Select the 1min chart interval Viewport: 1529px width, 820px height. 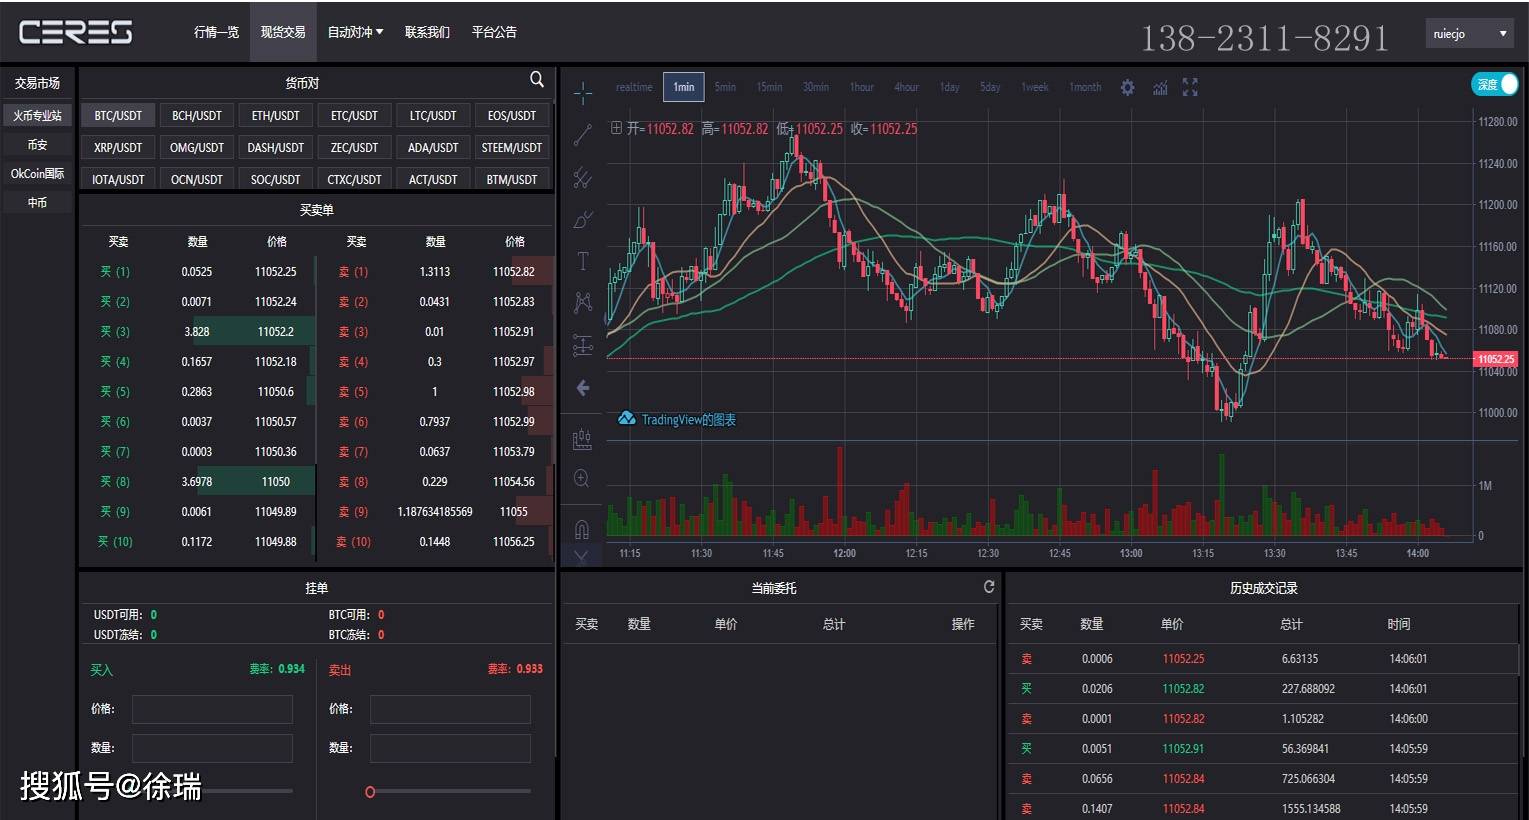pos(684,87)
